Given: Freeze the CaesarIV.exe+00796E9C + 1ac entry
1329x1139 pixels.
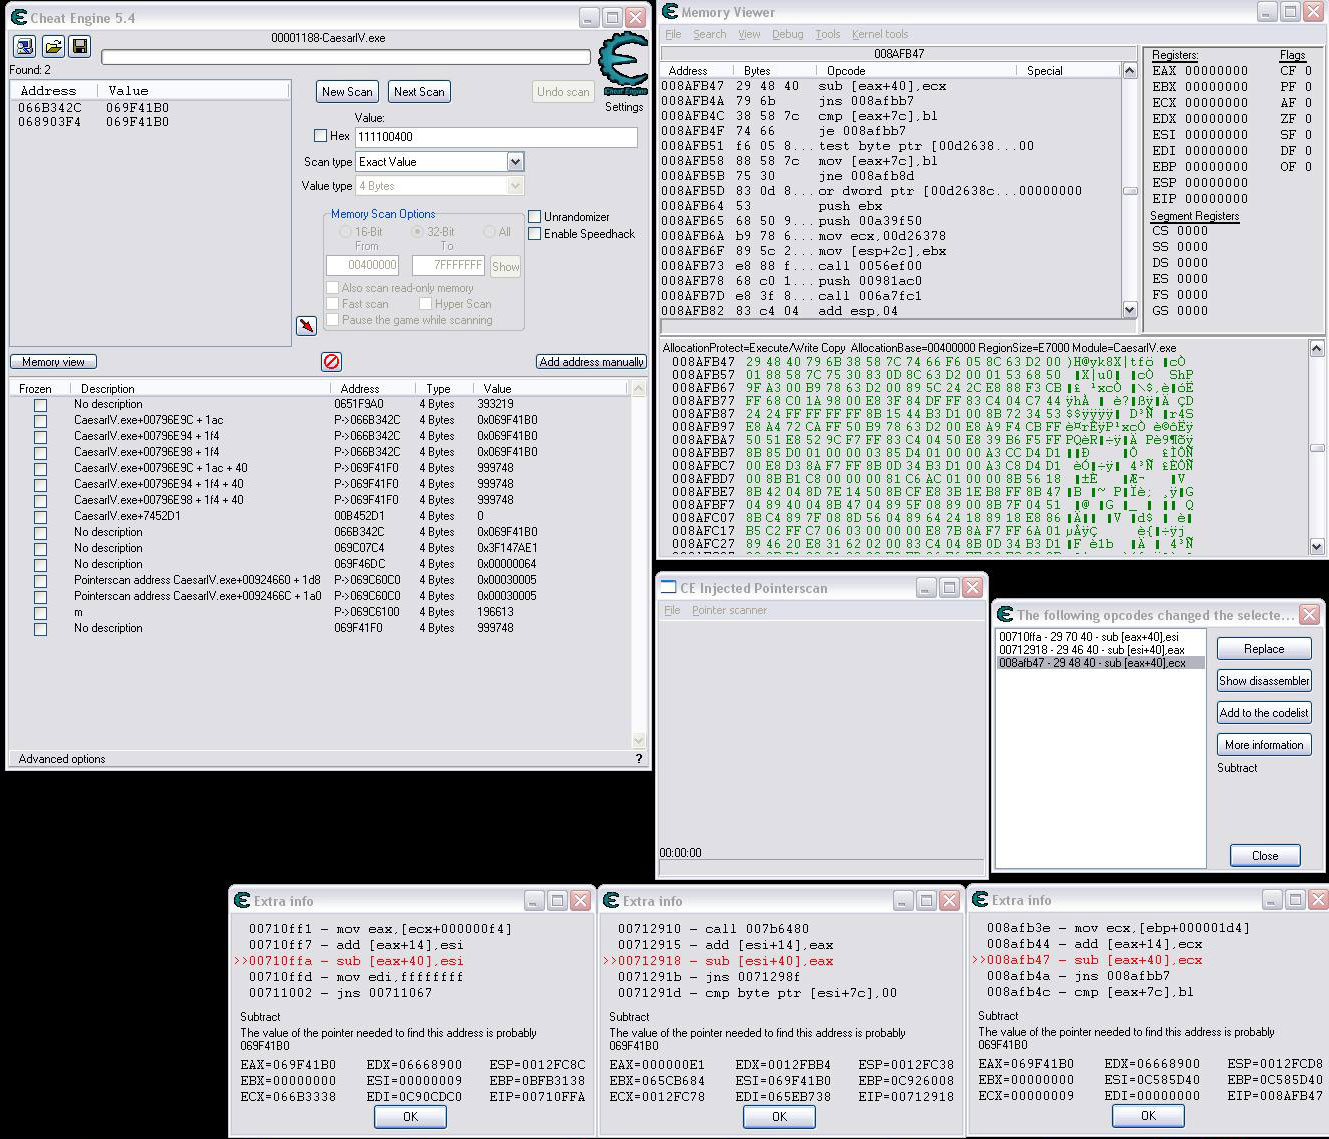Looking at the screenshot, I should (x=40, y=421).
